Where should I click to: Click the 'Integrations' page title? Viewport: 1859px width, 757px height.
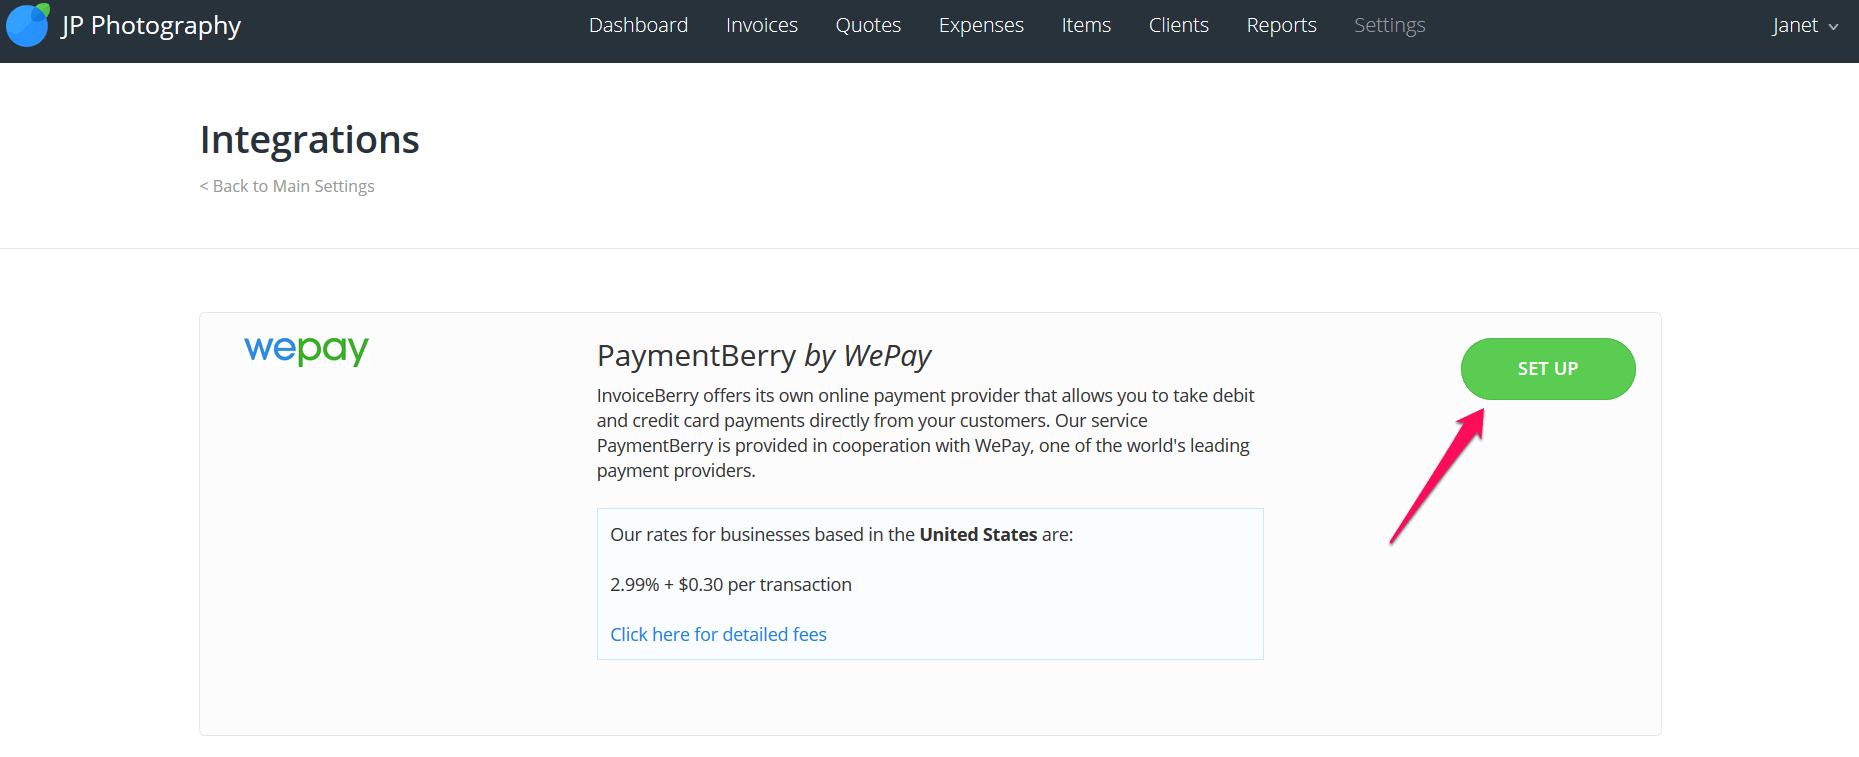tap(310, 140)
